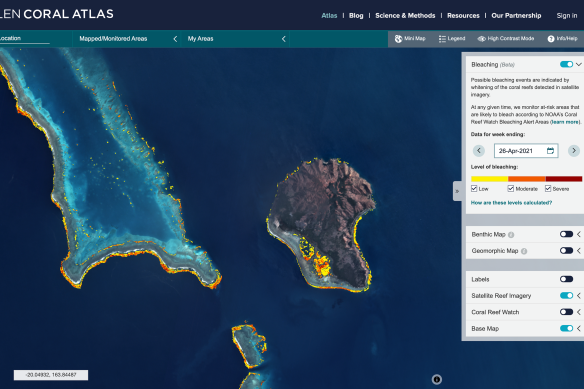The image size is (584, 389).
Task: Open the Blog nav item
Action: [356, 16]
